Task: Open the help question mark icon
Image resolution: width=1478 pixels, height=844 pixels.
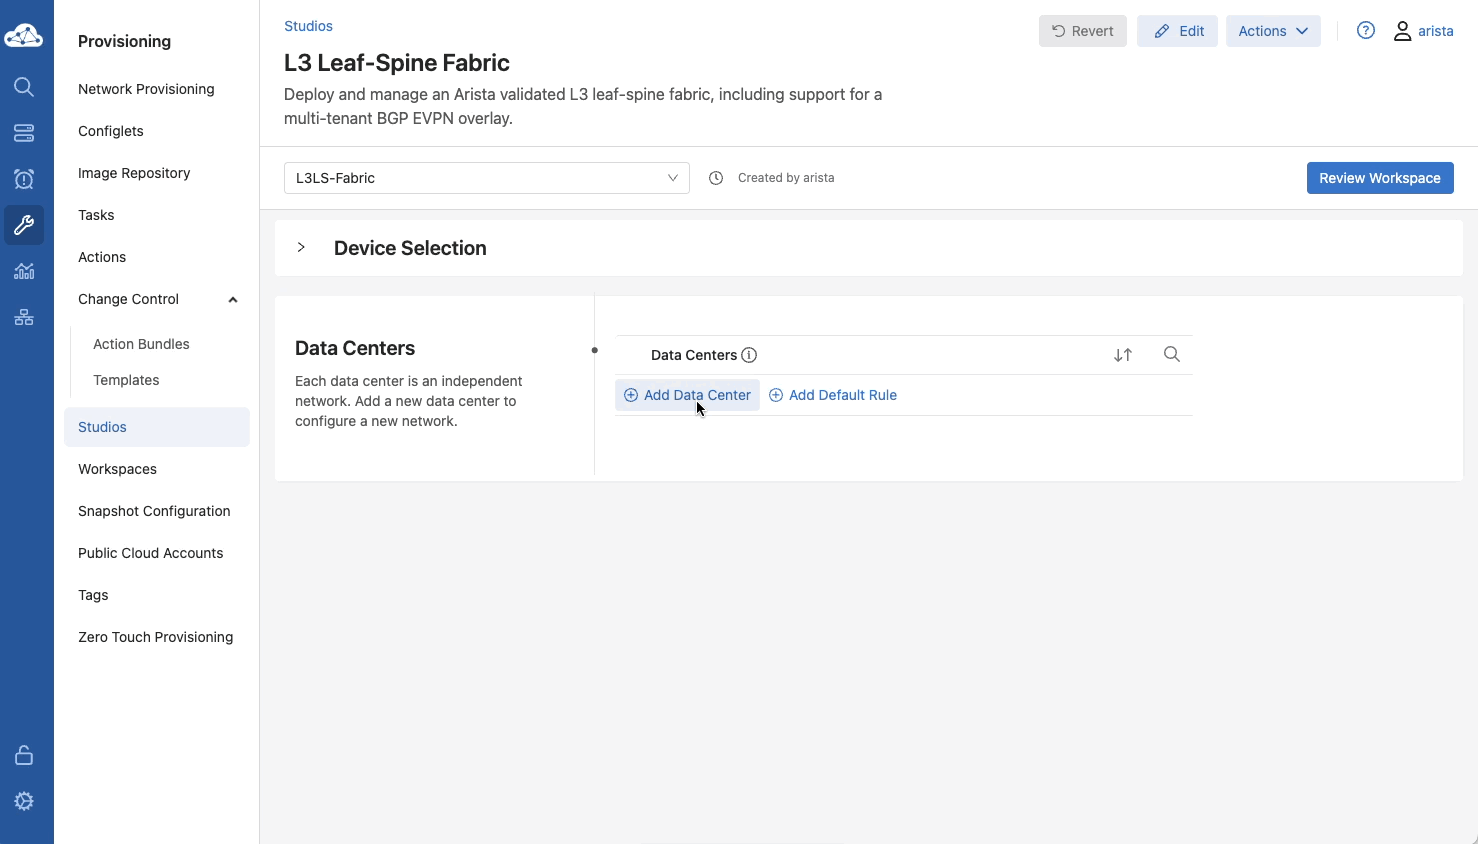Action: point(1366,31)
